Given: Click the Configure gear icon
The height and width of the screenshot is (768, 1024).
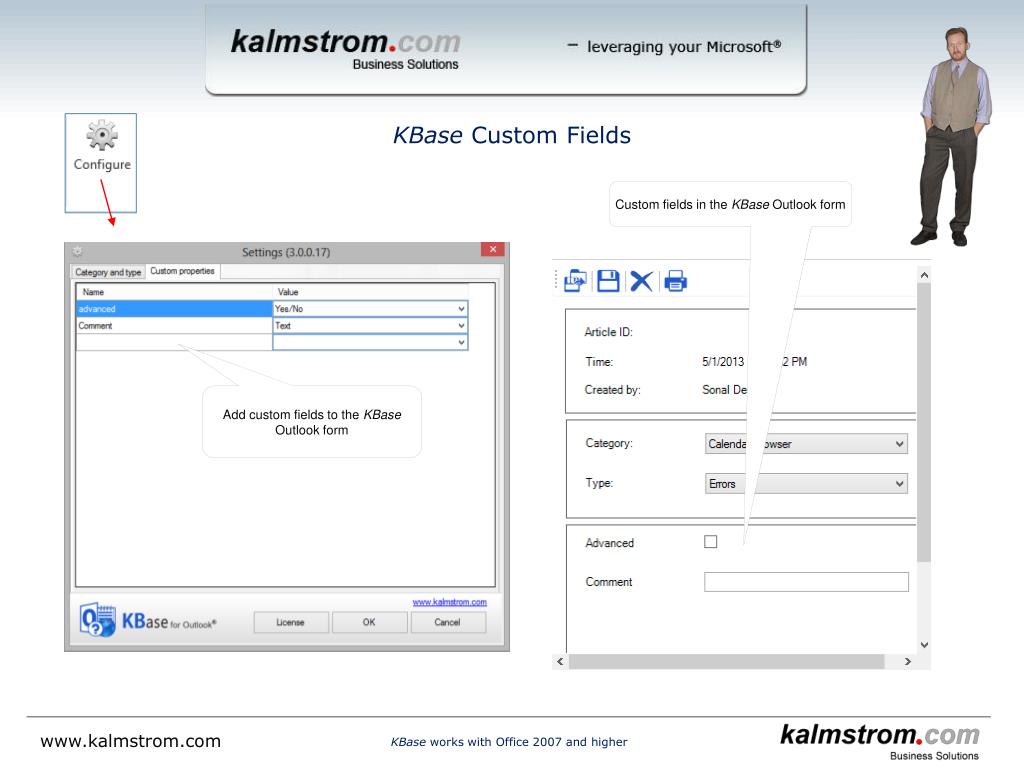Looking at the screenshot, I should 102,135.
